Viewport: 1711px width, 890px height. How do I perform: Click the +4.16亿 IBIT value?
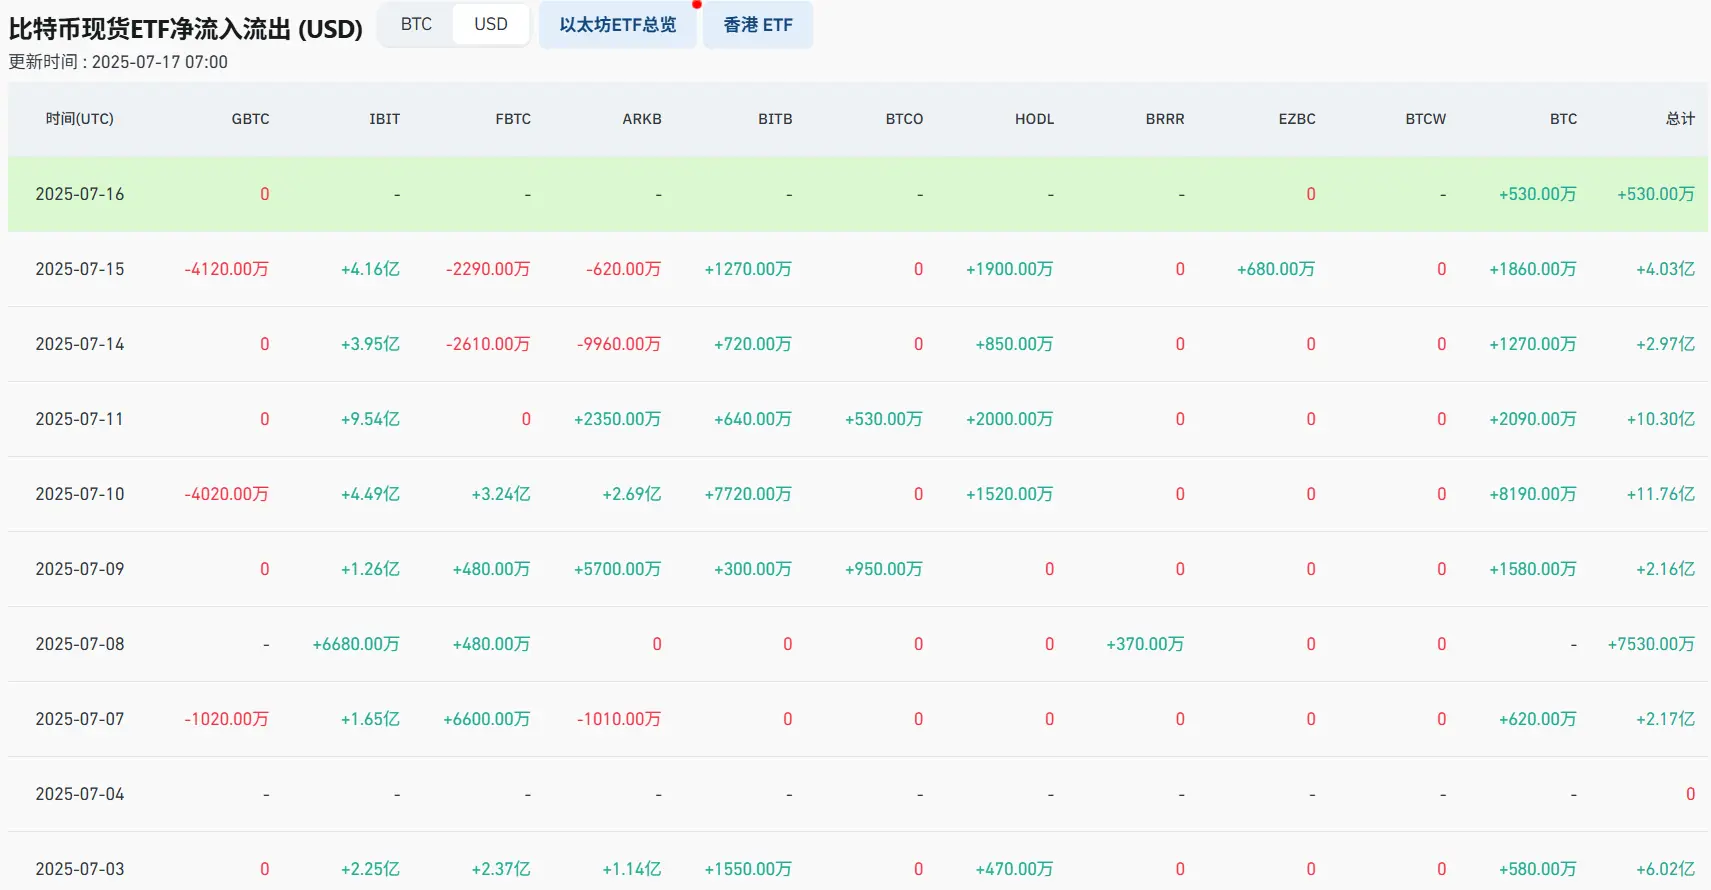[370, 269]
